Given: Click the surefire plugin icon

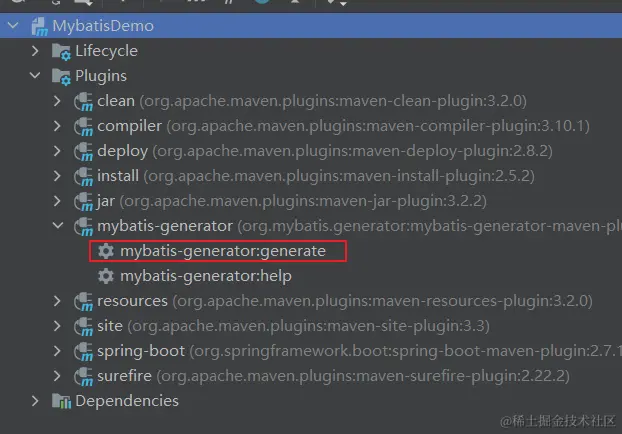Looking at the screenshot, I should (x=83, y=376).
